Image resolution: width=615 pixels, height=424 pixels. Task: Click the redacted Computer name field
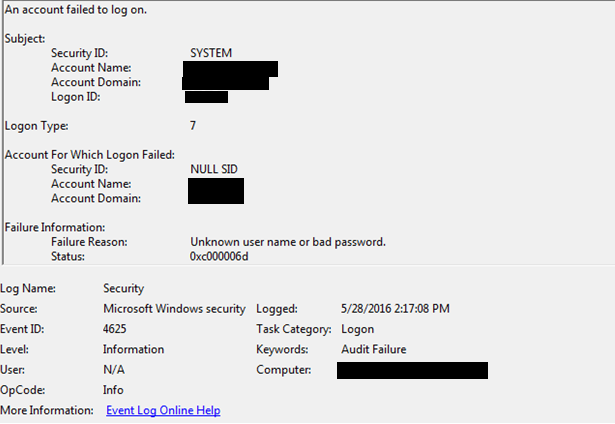[x=412, y=371]
